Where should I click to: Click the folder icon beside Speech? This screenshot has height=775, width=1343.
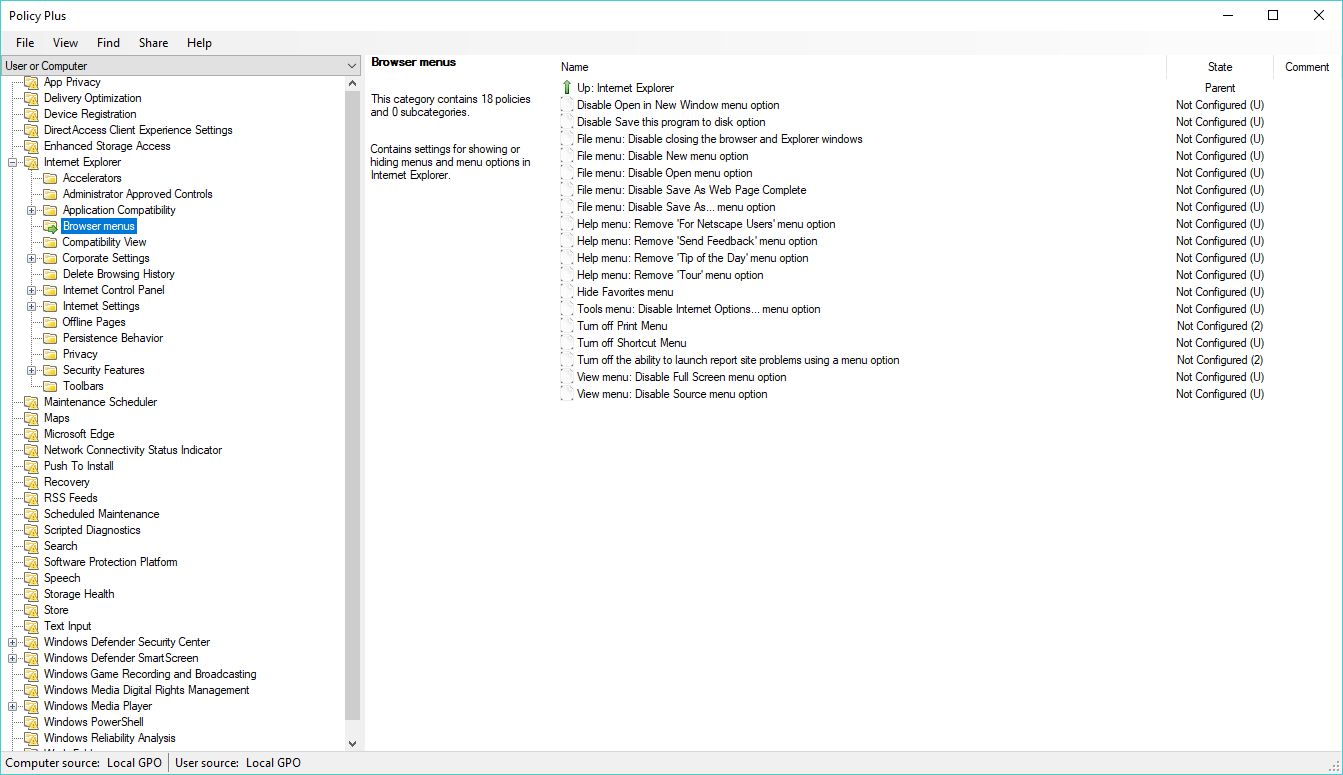(x=31, y=578)
